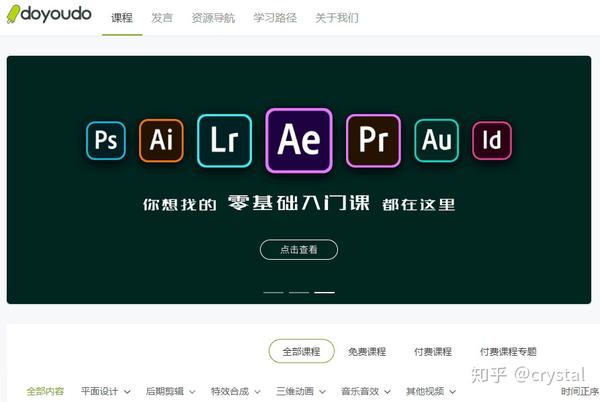Click the 点击查看 banner button
600x402 pixels.
[299, 249]
